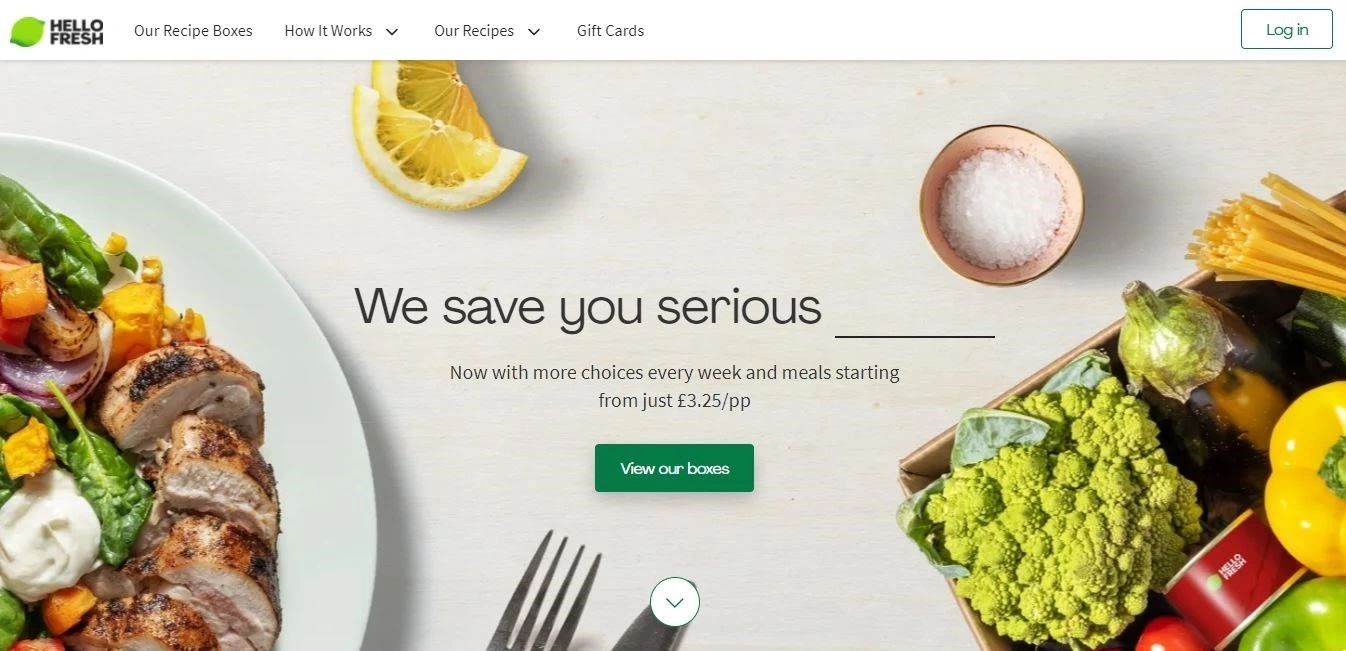Screen dimensions: 1346x651
Task: Click the green romanesco broccoli in box
Action: pos(1060,505)
